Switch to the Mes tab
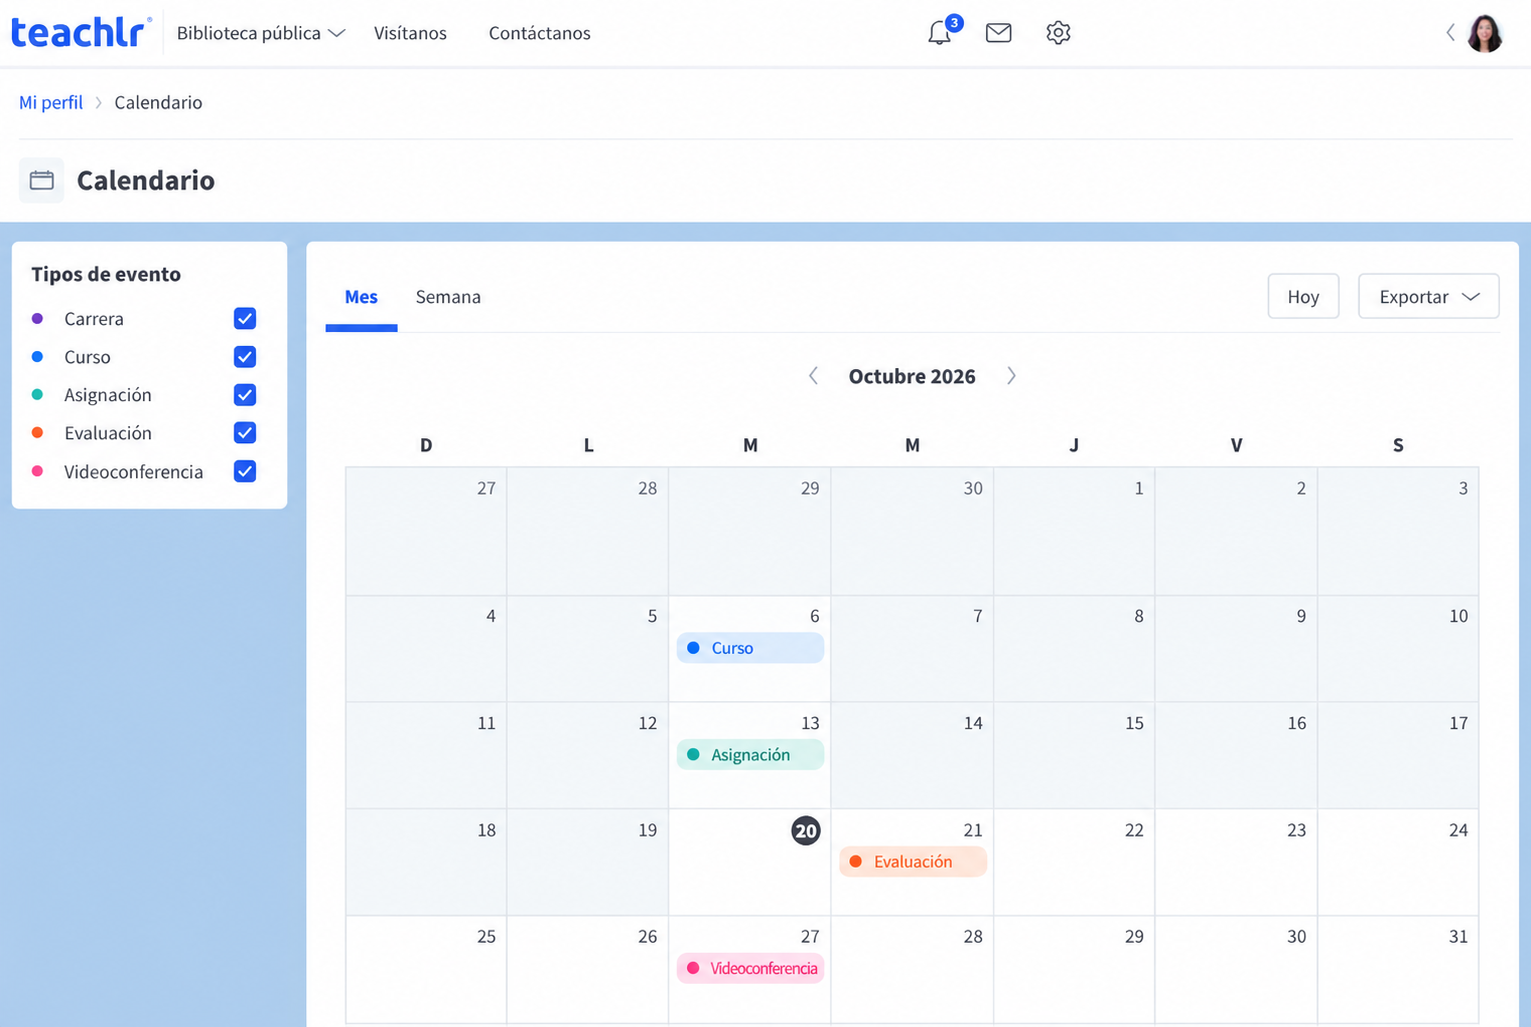Image resolution: width=1531 pixels, height=1027 pixels. pos(361,297)
